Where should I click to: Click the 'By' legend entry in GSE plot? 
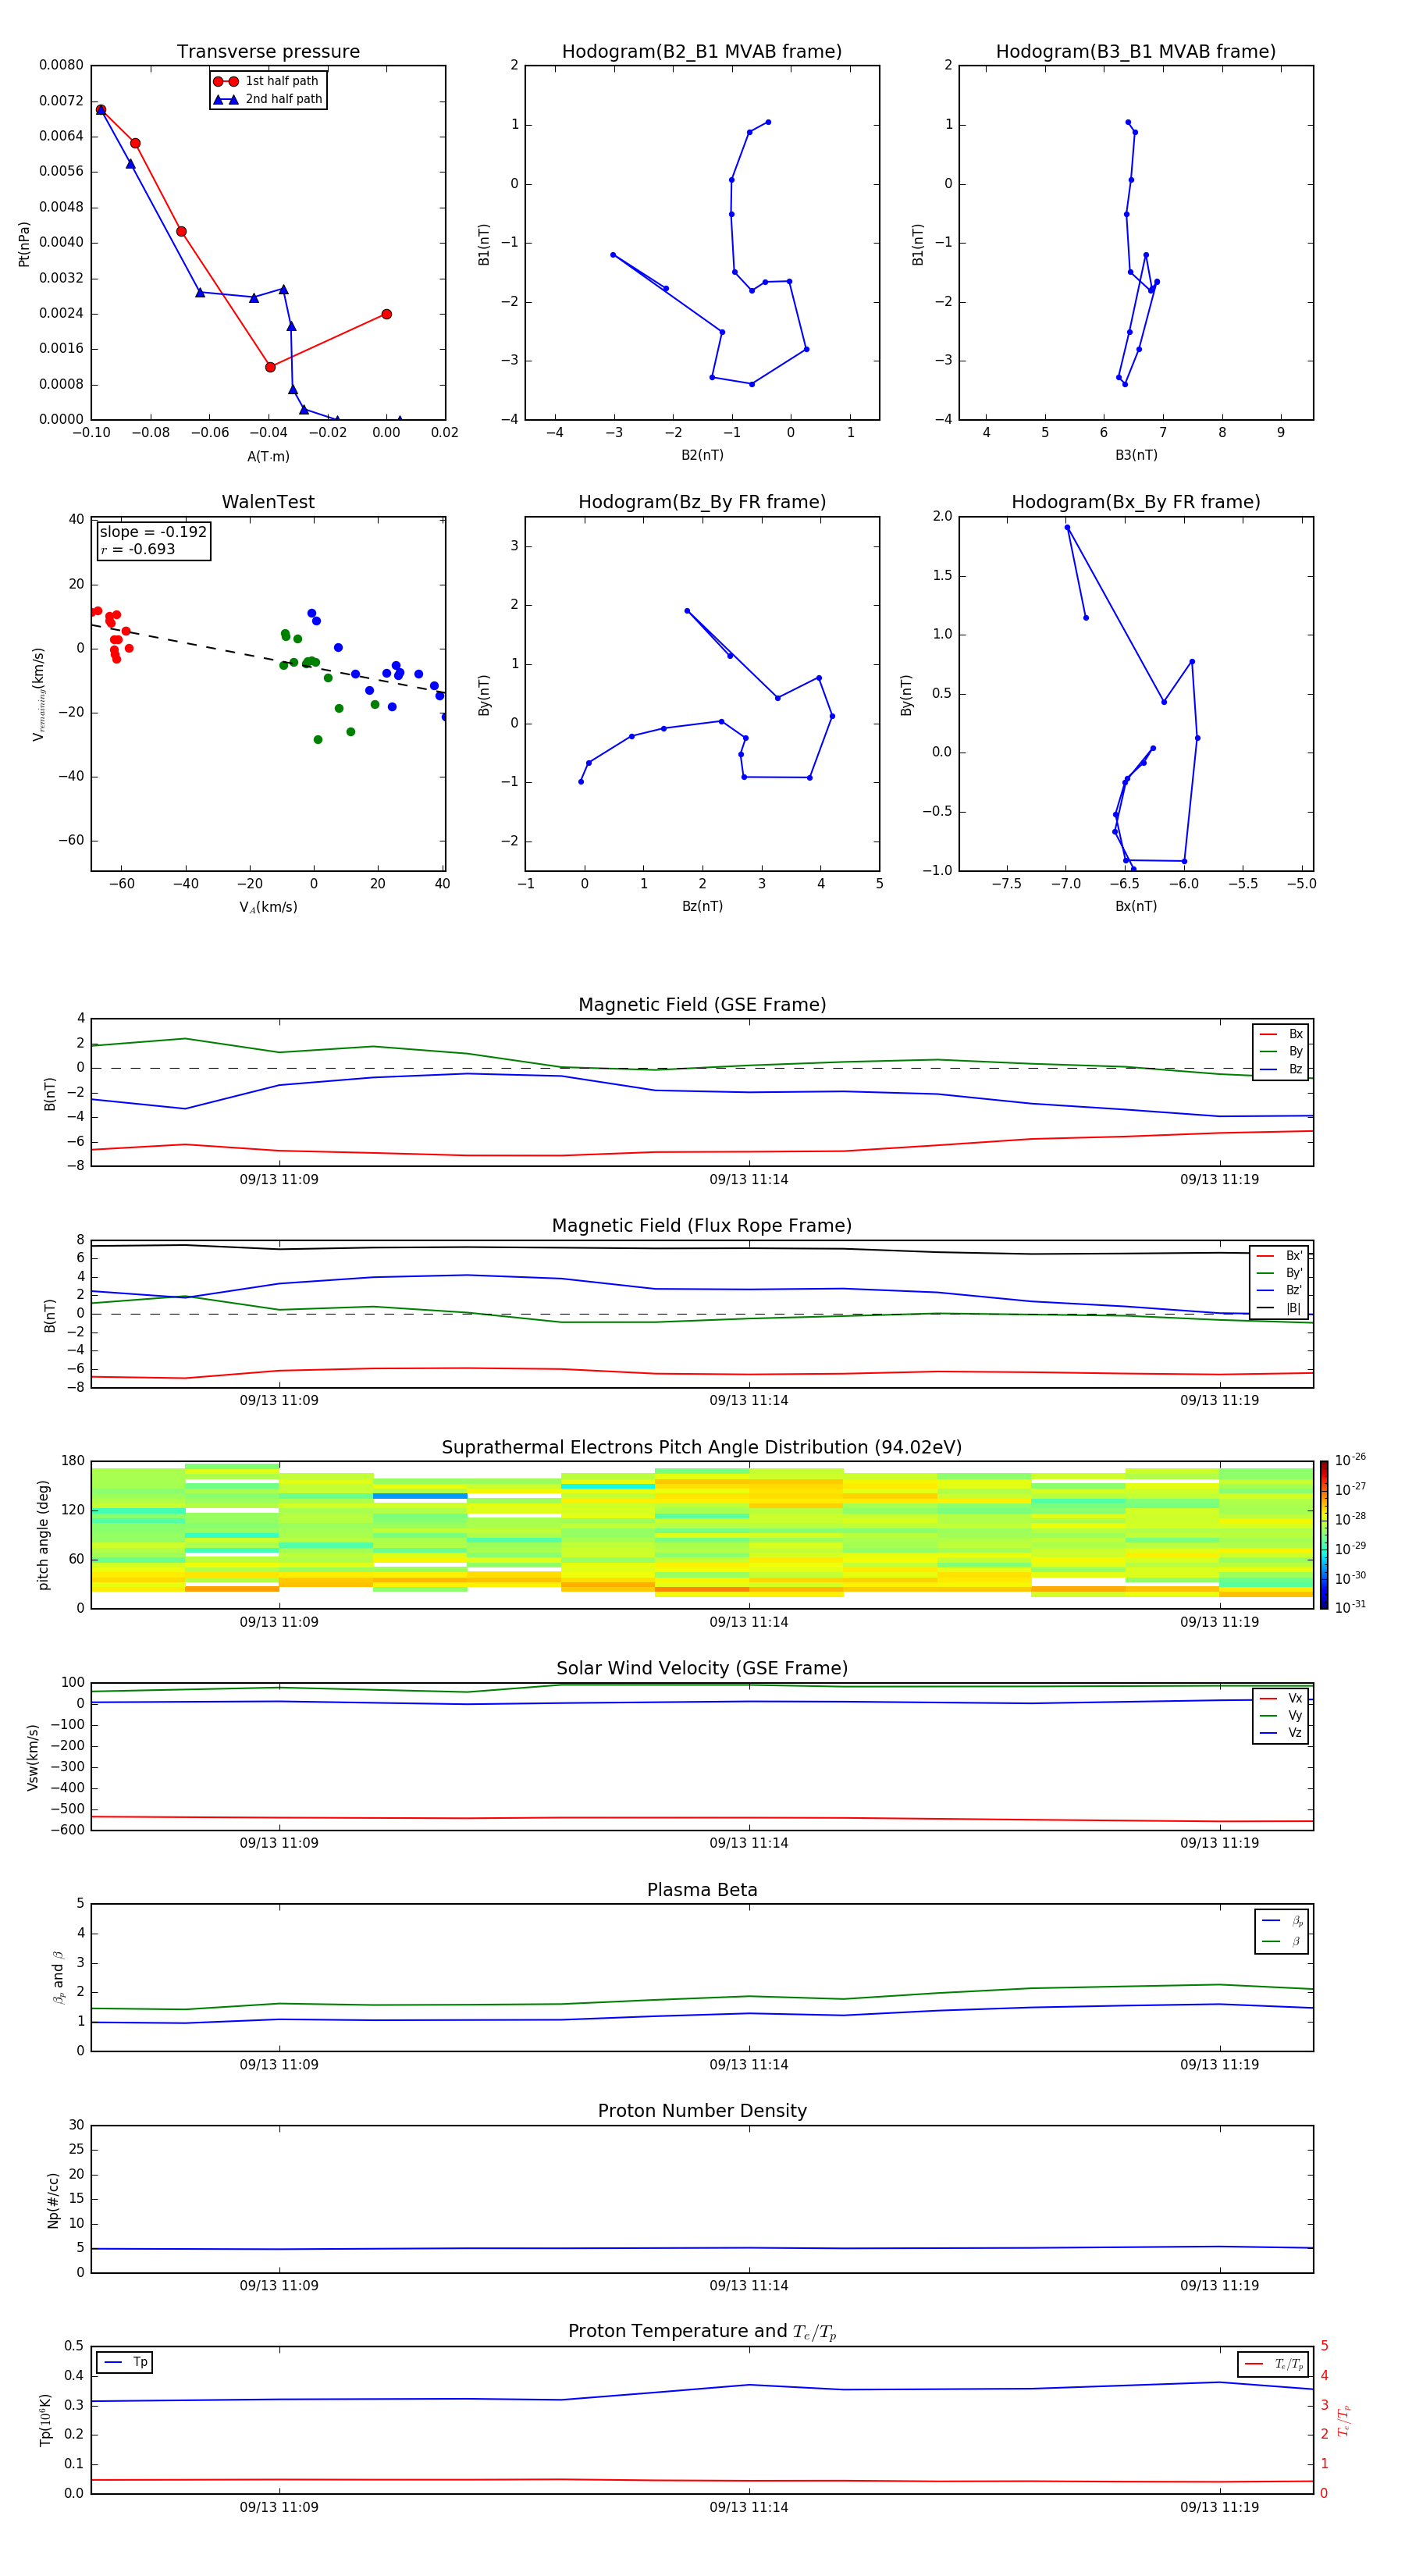coord(1281,1051)
